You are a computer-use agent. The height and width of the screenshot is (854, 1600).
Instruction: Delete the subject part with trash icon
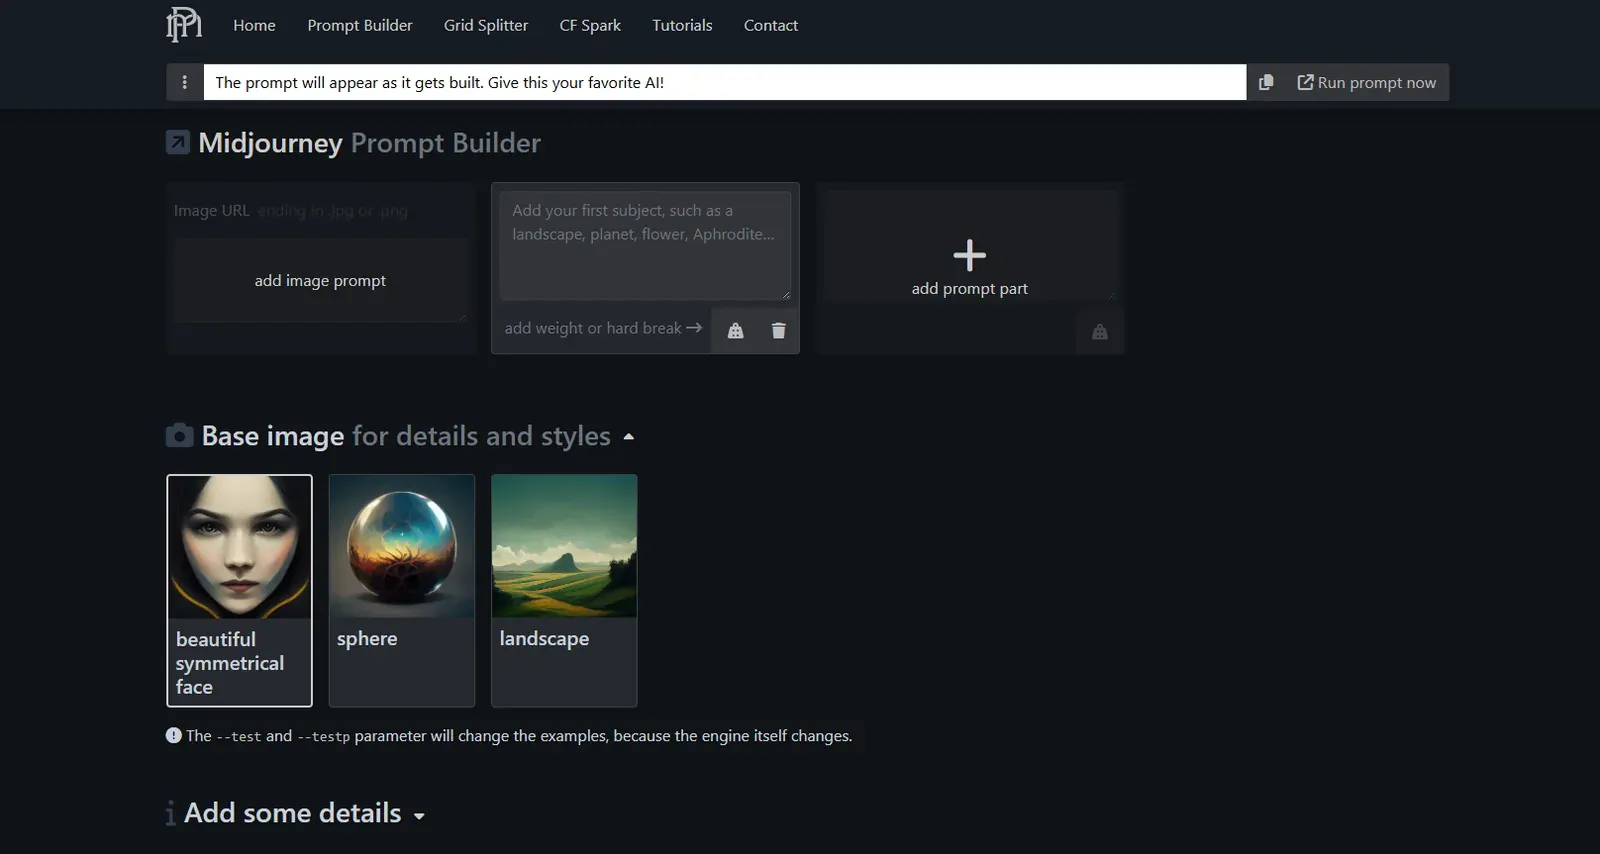778,331
